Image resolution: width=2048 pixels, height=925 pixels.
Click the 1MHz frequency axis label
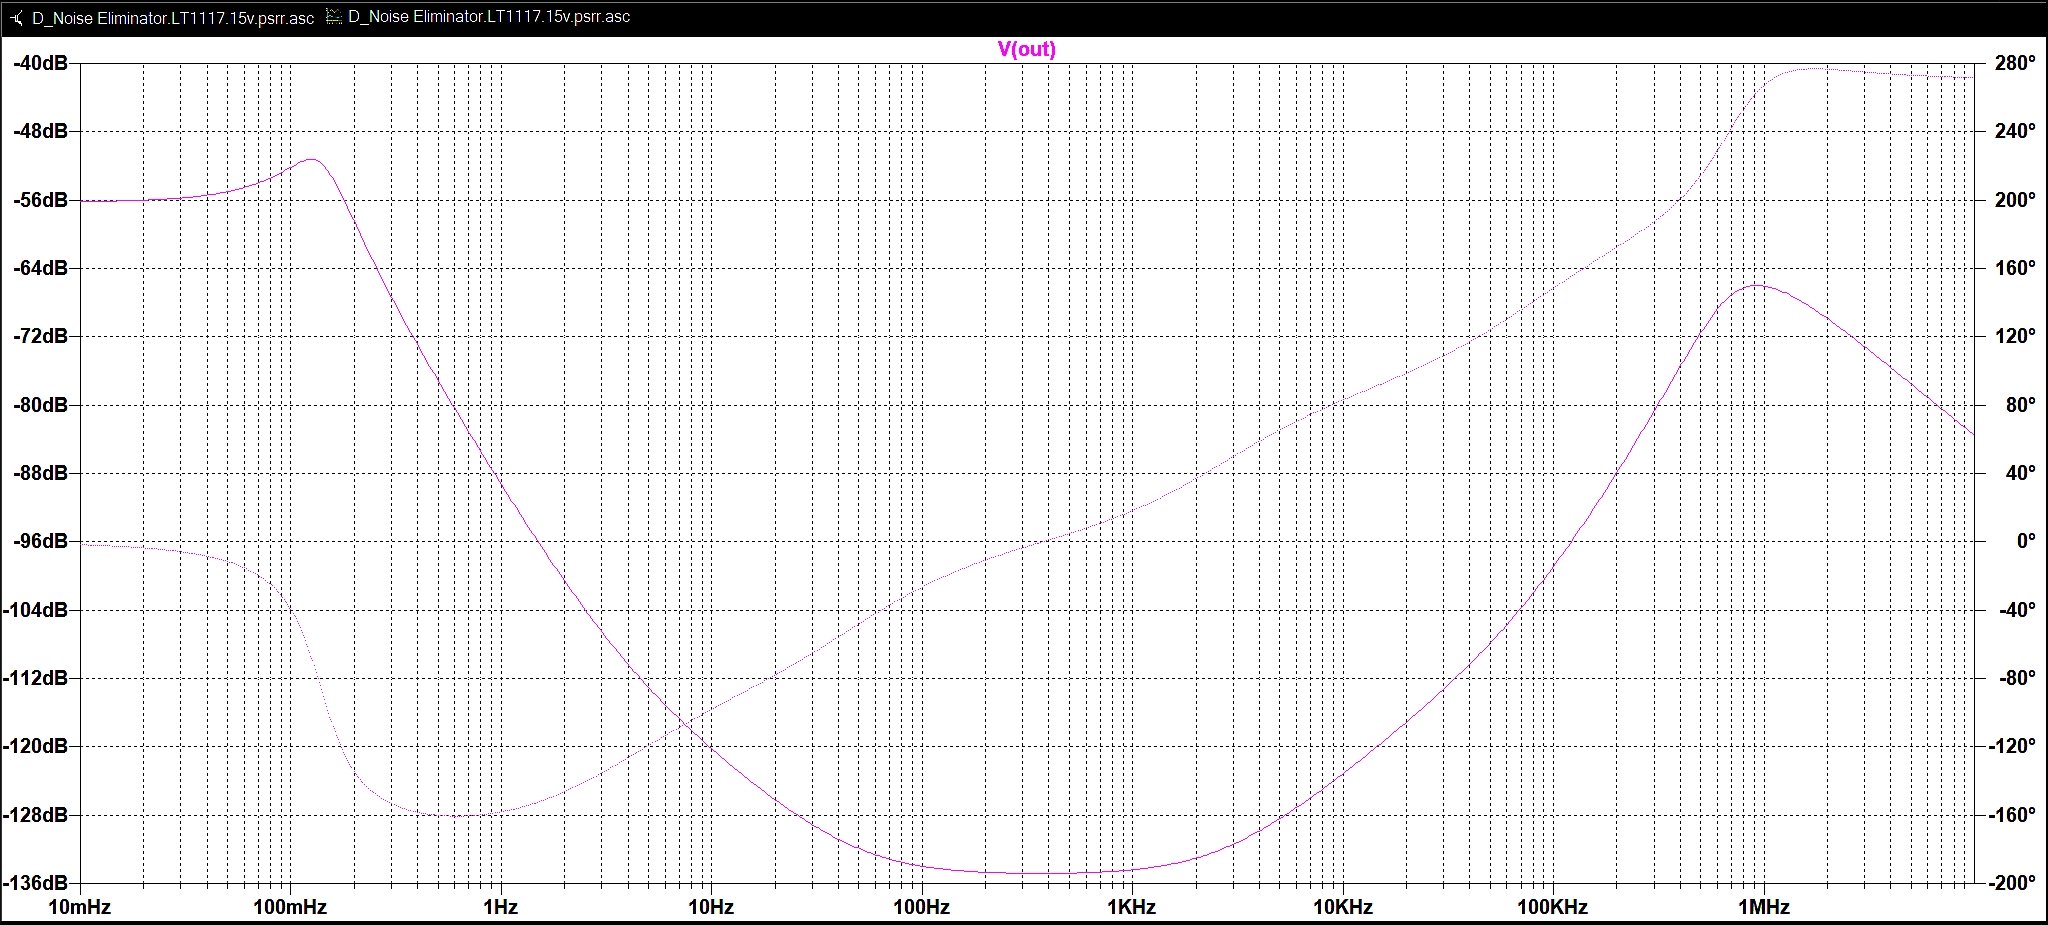[1763, 908]
